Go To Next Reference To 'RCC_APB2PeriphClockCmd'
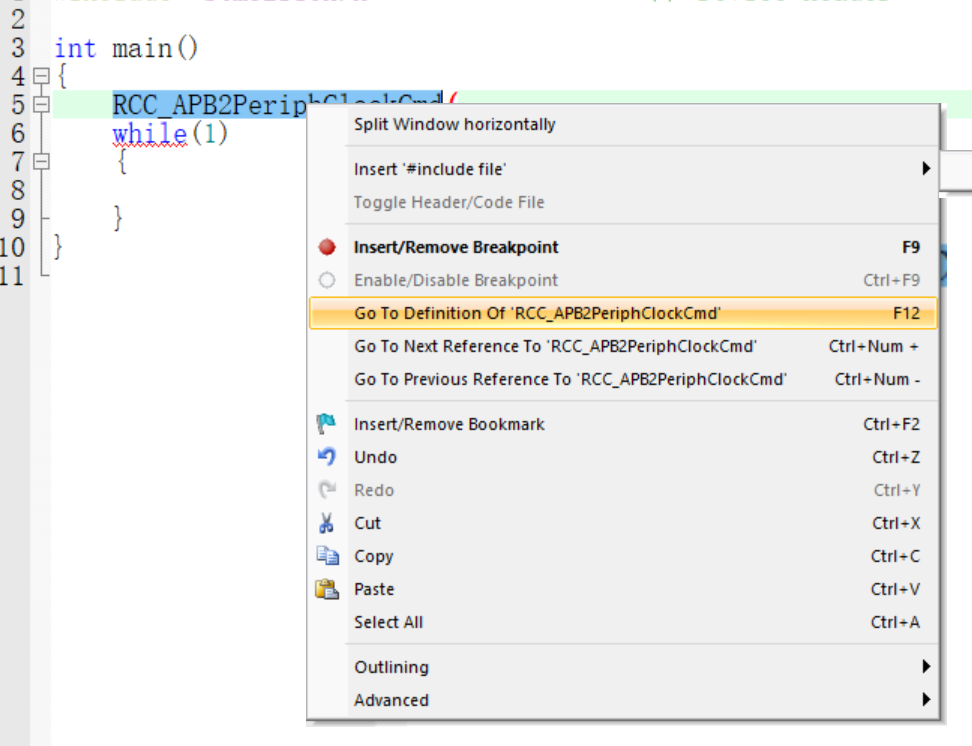972x746 pixels. (x=624, y=346)
